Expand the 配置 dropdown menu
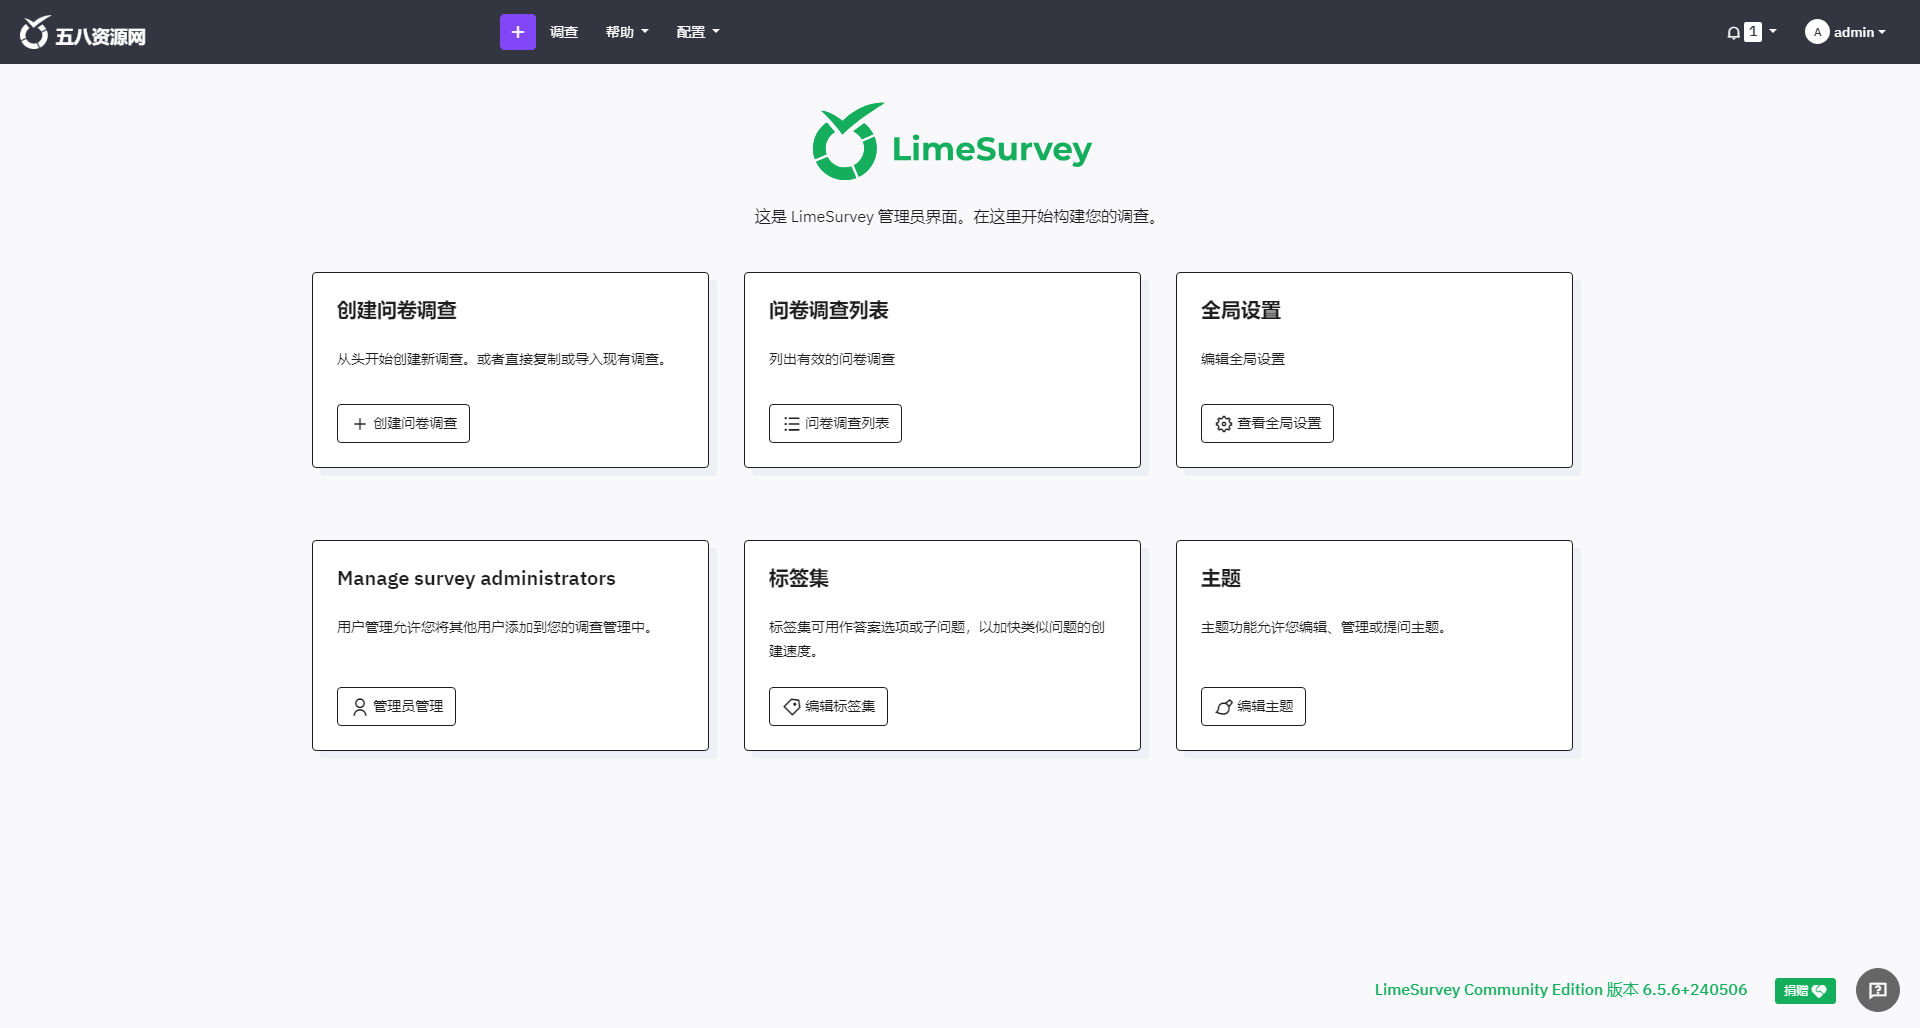 coord(698,32)
